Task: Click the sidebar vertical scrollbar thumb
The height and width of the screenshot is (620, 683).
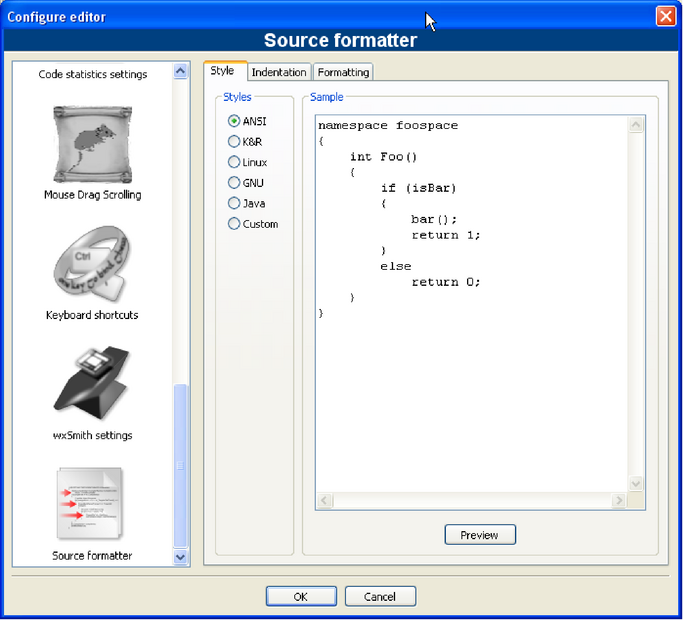Action: 180,465
